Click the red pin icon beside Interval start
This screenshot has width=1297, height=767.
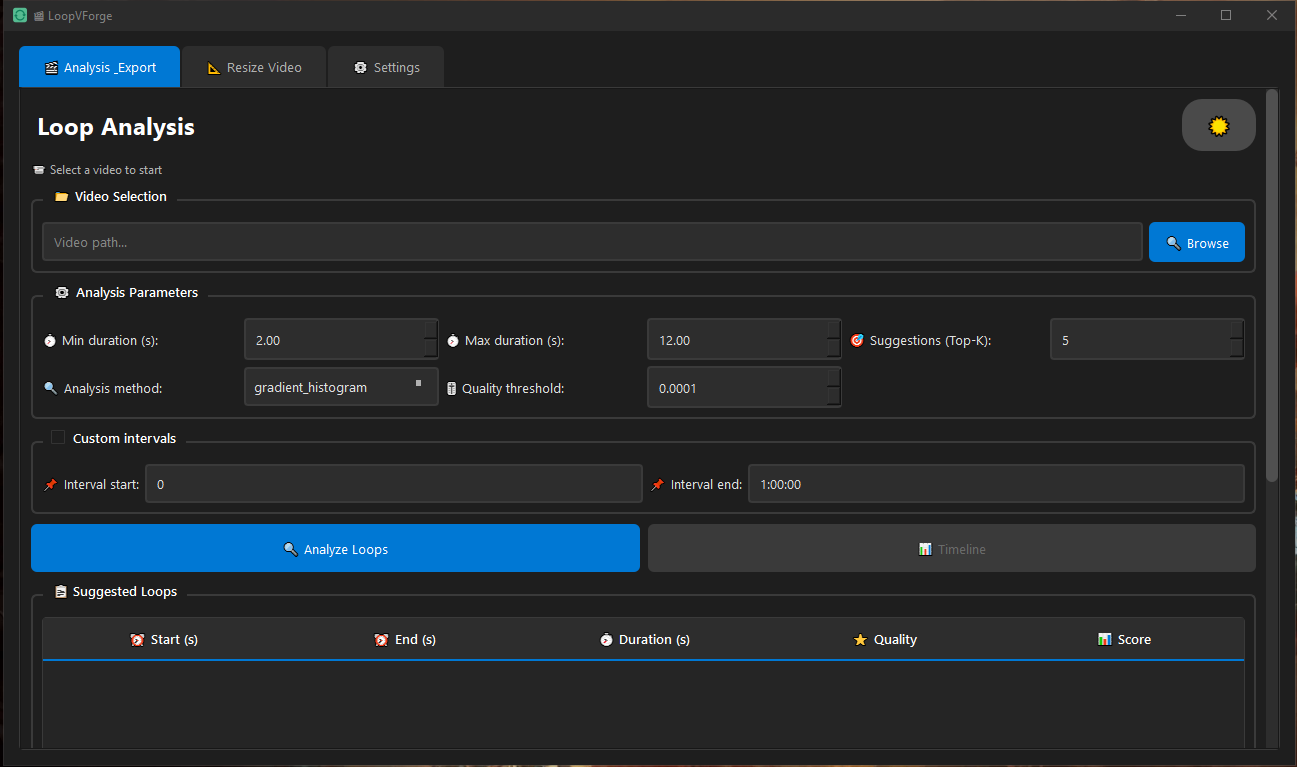(x=51, y=485)
